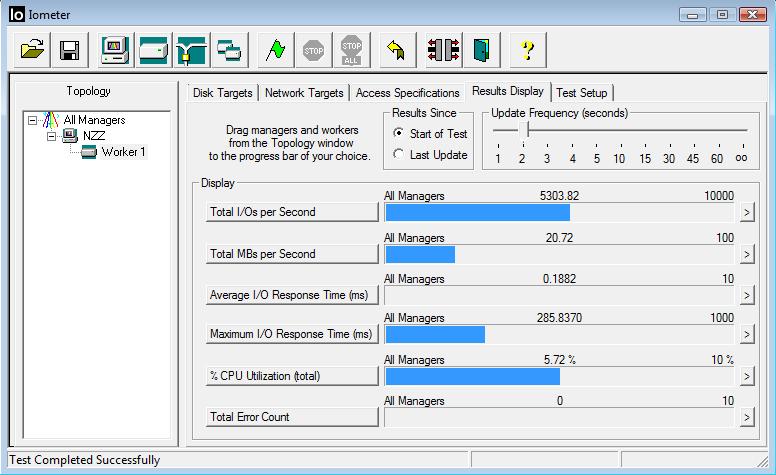Stop all tests with Stop All
Screen dimensions: 776x475
coord(351,50)
